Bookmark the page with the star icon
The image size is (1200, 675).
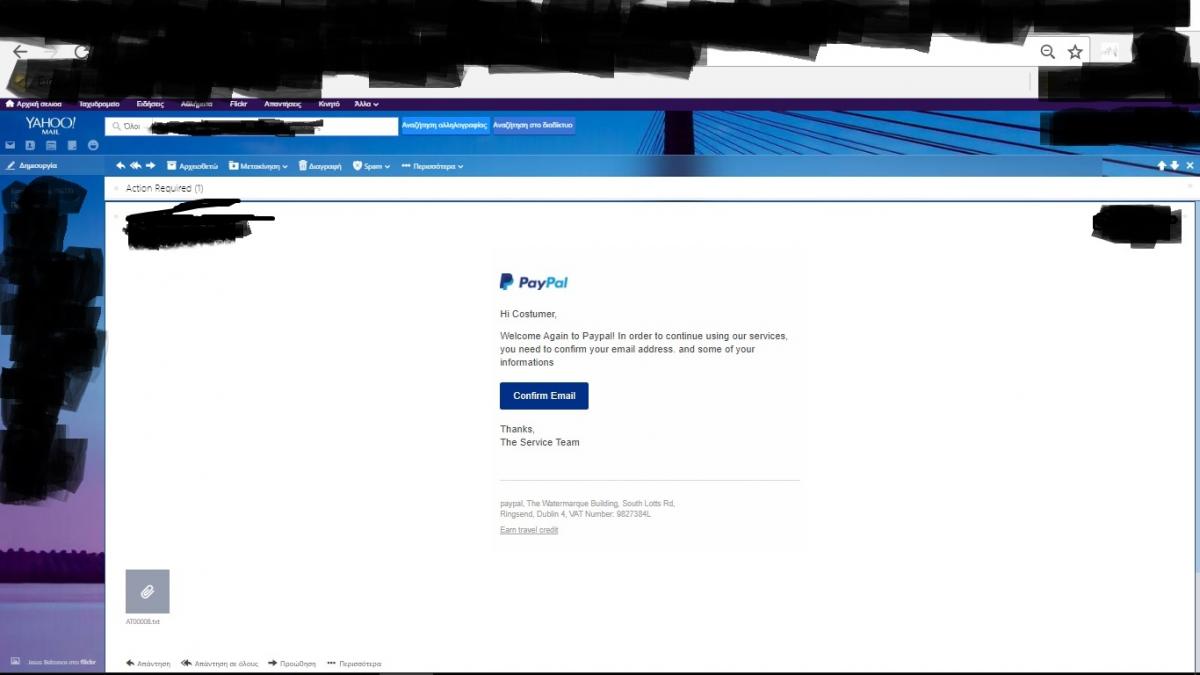tap(1075, 51)
